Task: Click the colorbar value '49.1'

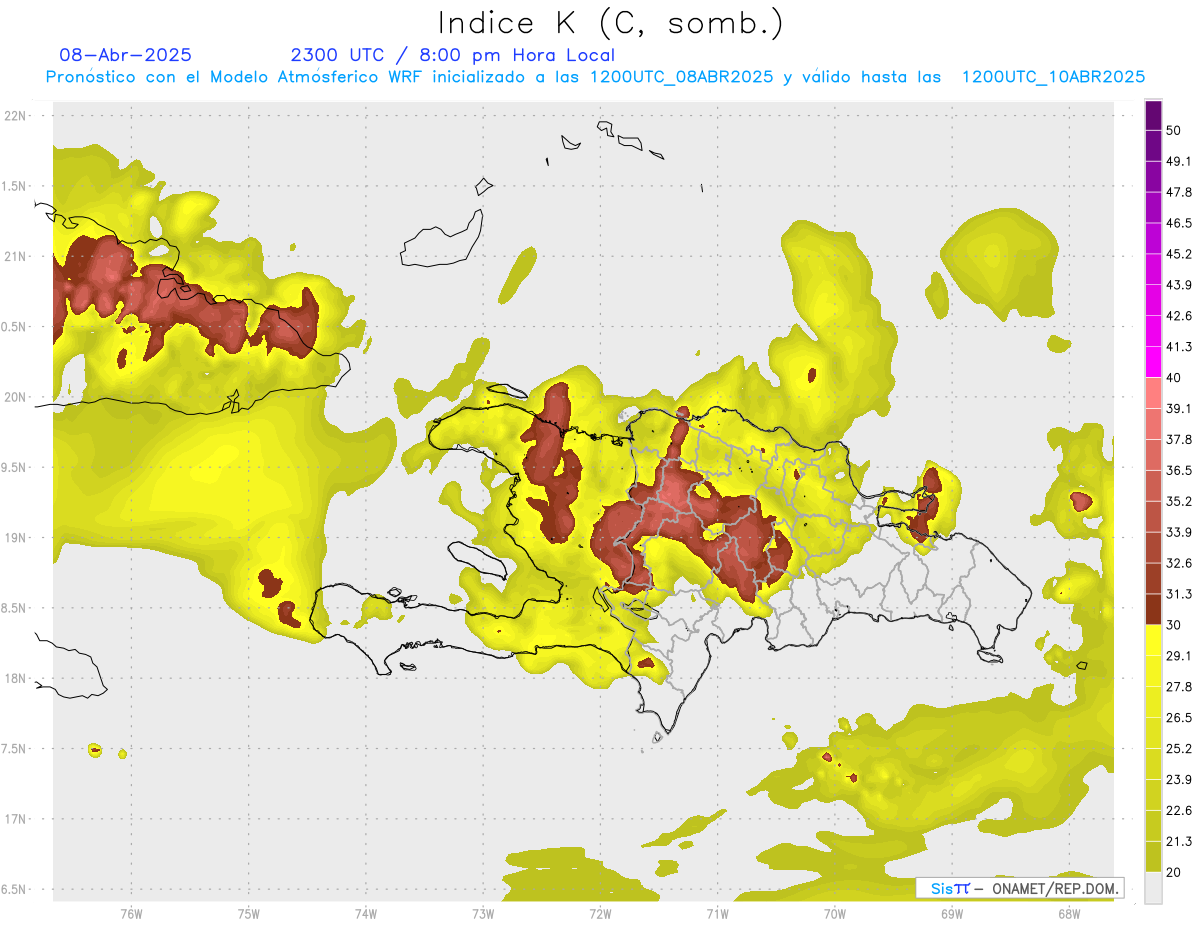Action: tap(1179, 161)
